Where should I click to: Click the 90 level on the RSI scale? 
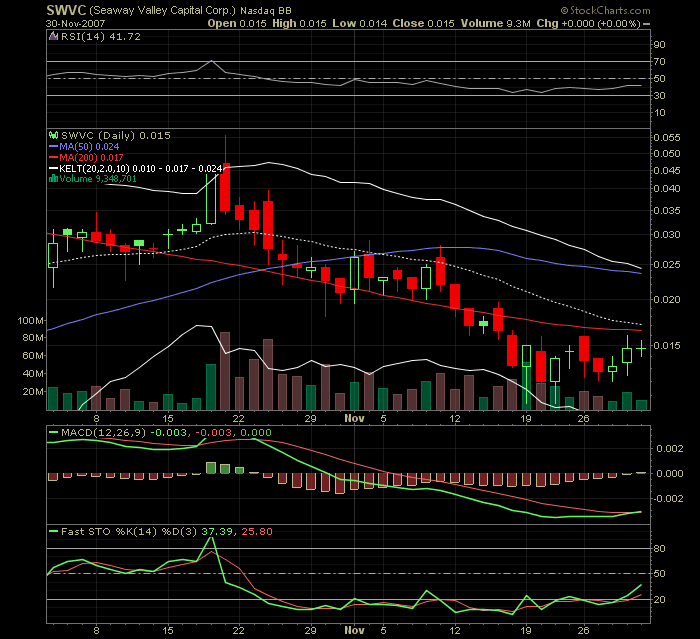click(x=660, y=45)
